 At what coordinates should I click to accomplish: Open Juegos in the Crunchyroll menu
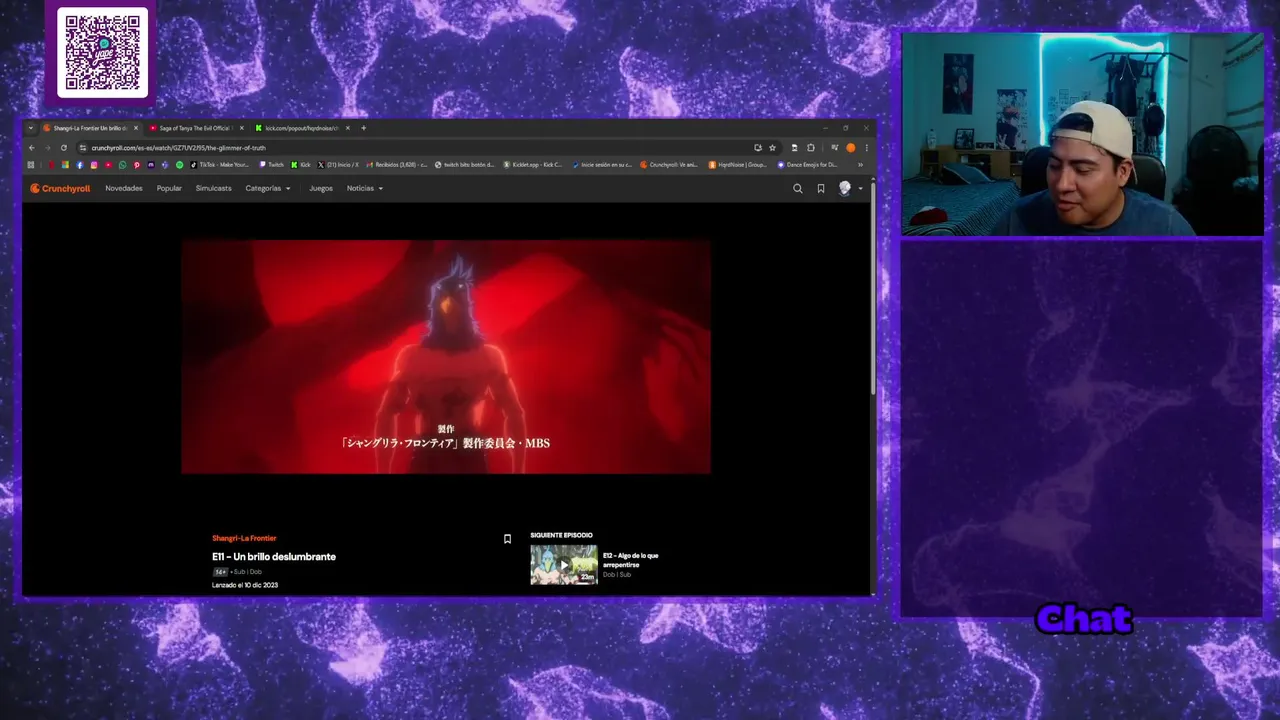[321, 188]
